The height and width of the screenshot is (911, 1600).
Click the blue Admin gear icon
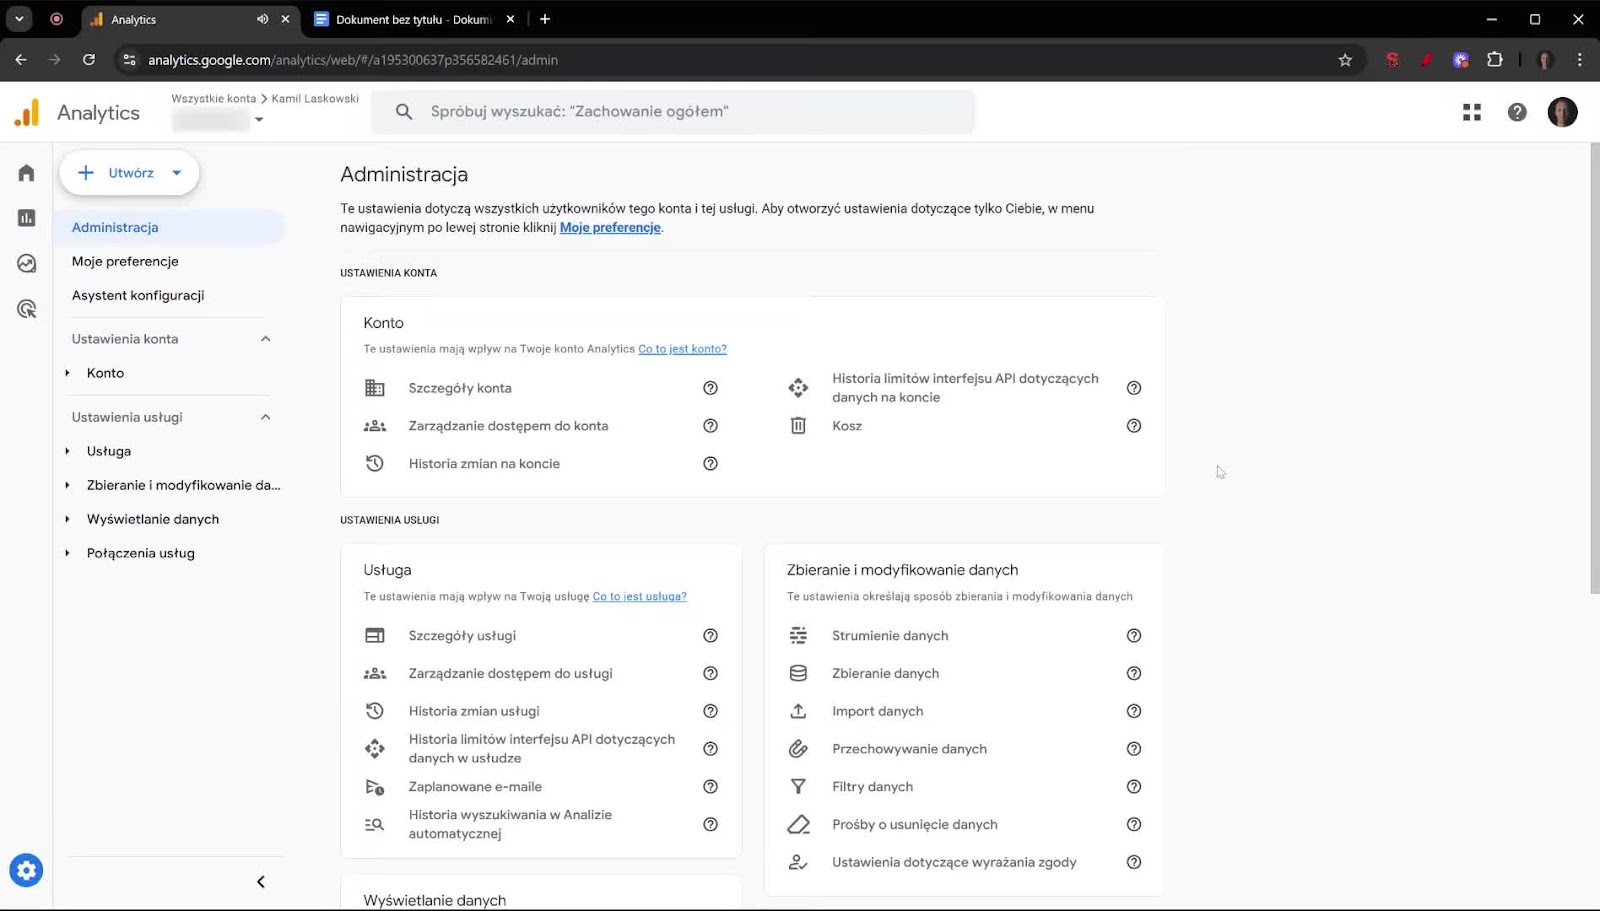click(26, 870)
